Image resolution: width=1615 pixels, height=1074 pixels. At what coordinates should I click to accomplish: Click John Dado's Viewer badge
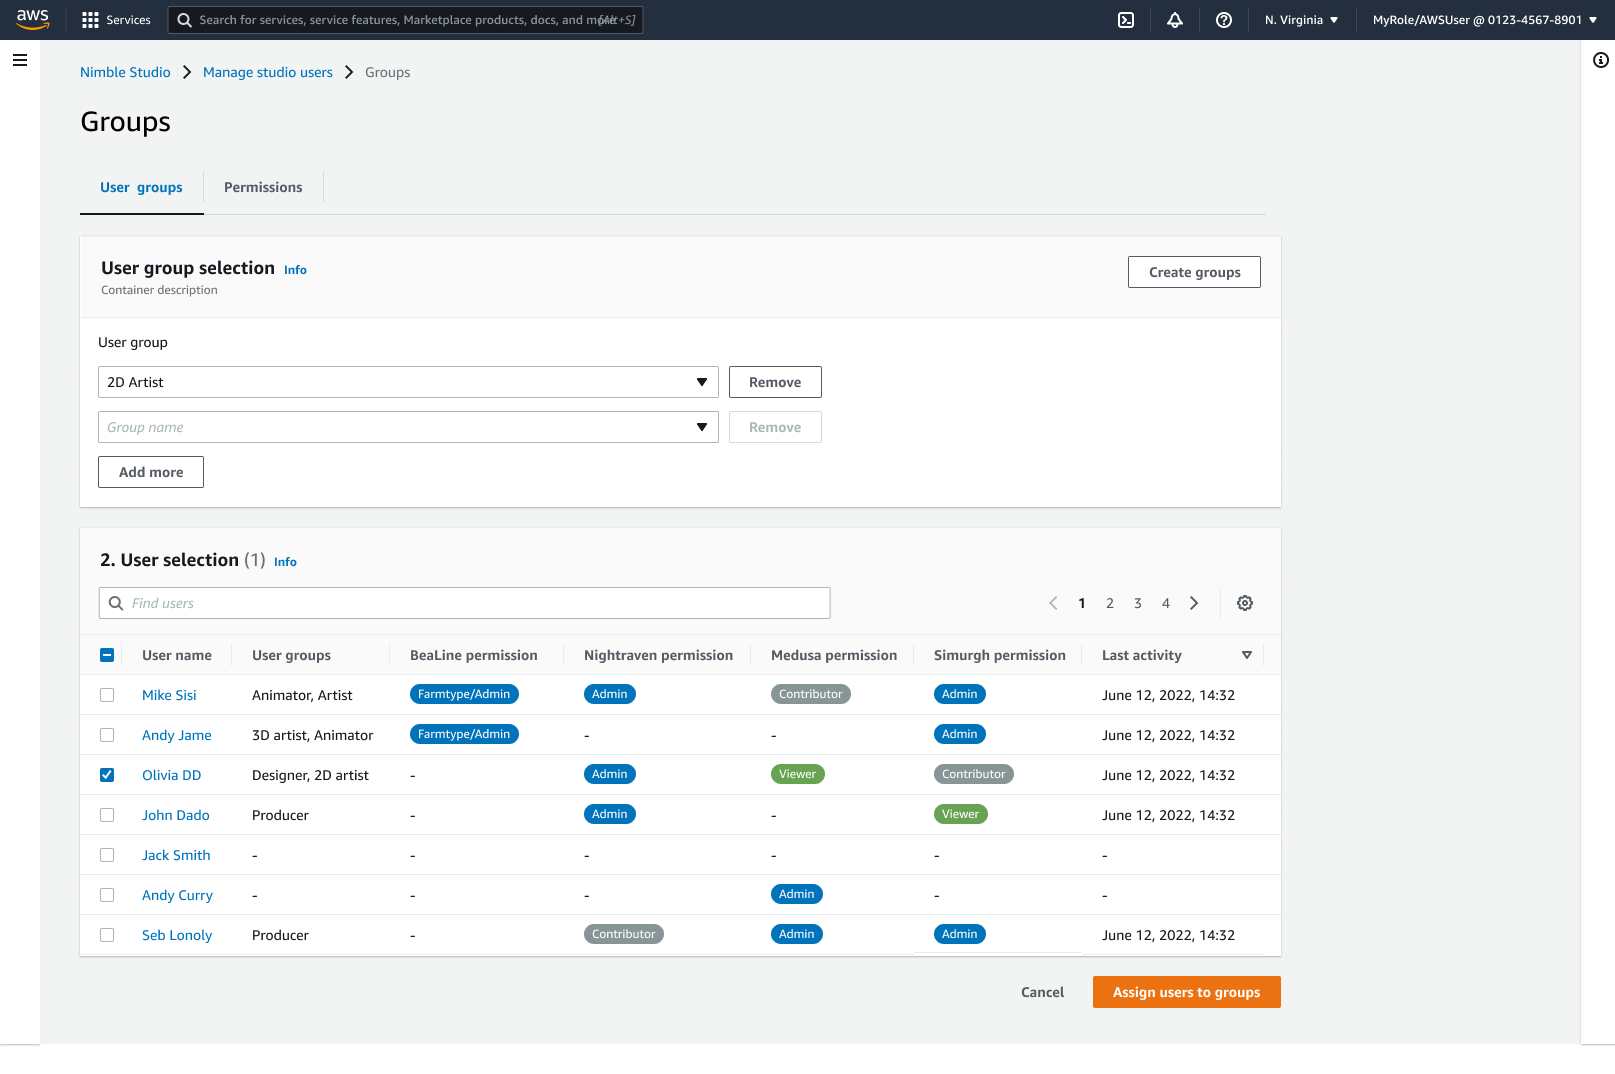(x=961, y=814)
